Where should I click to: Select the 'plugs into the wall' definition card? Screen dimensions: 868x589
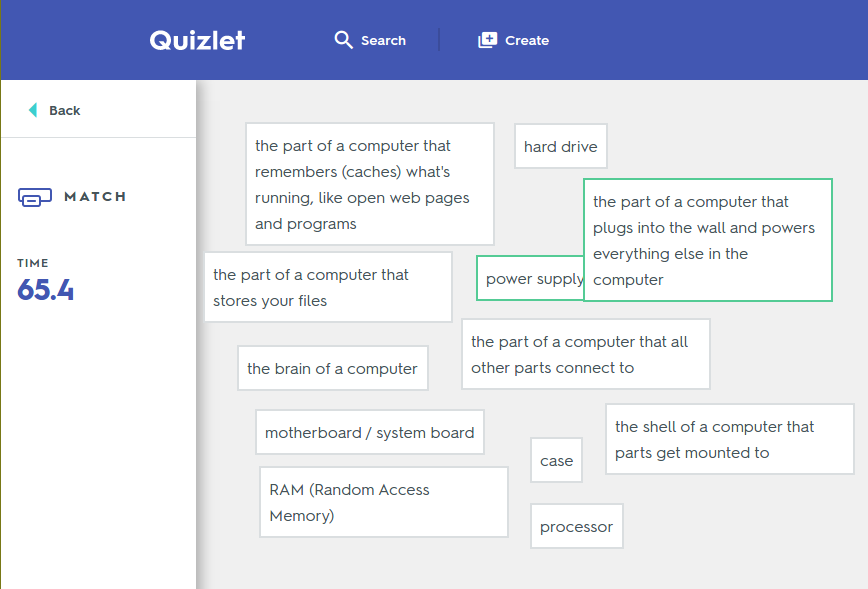click(708, 240)
